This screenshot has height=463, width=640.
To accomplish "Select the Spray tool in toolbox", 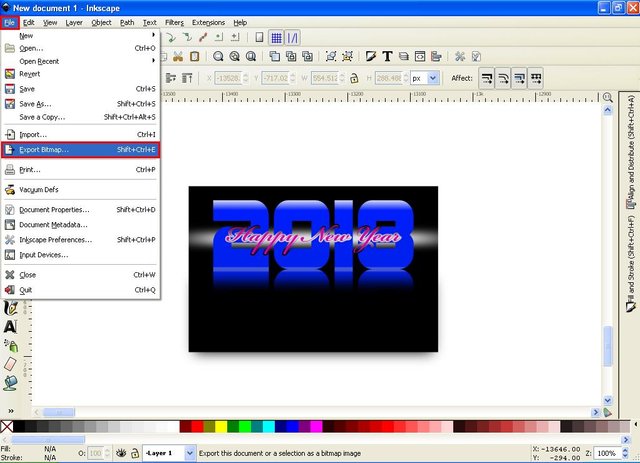I will tap(11, 346).
